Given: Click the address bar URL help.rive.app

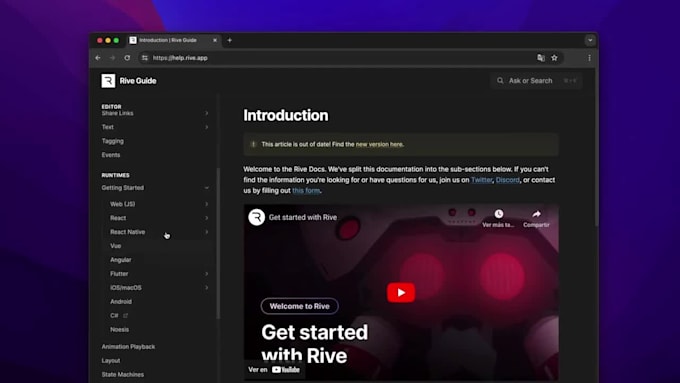Looking at the screenshot, I should (180, 58).
